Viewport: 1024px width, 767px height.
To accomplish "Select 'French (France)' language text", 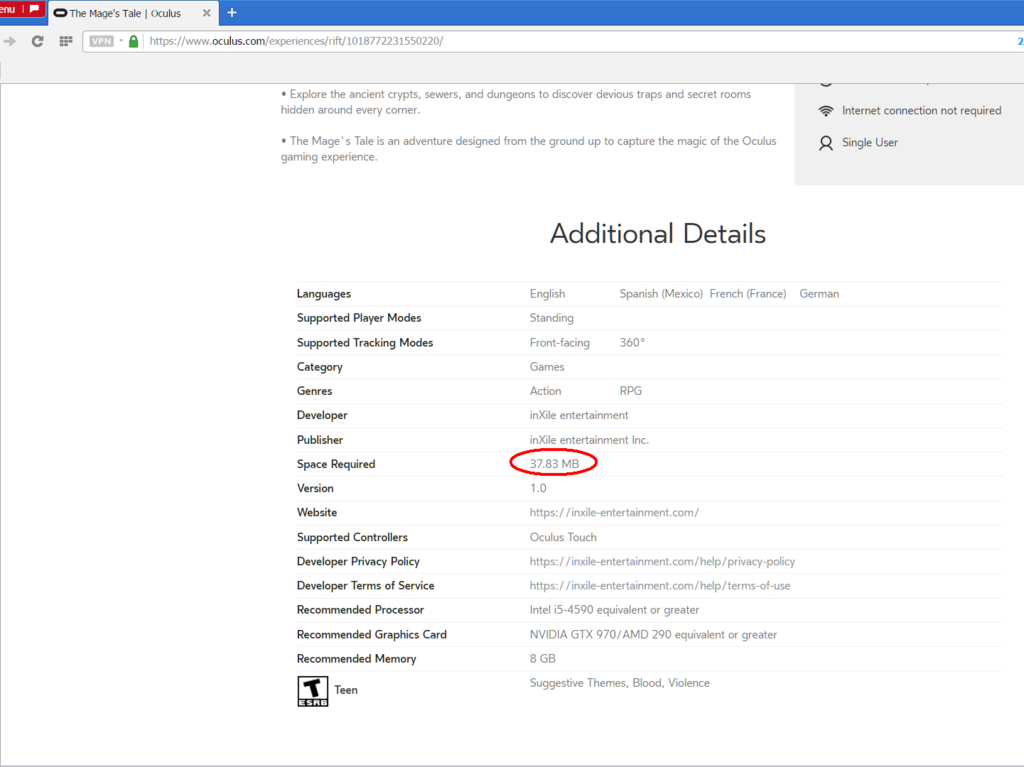I will [x=748, y=294].
